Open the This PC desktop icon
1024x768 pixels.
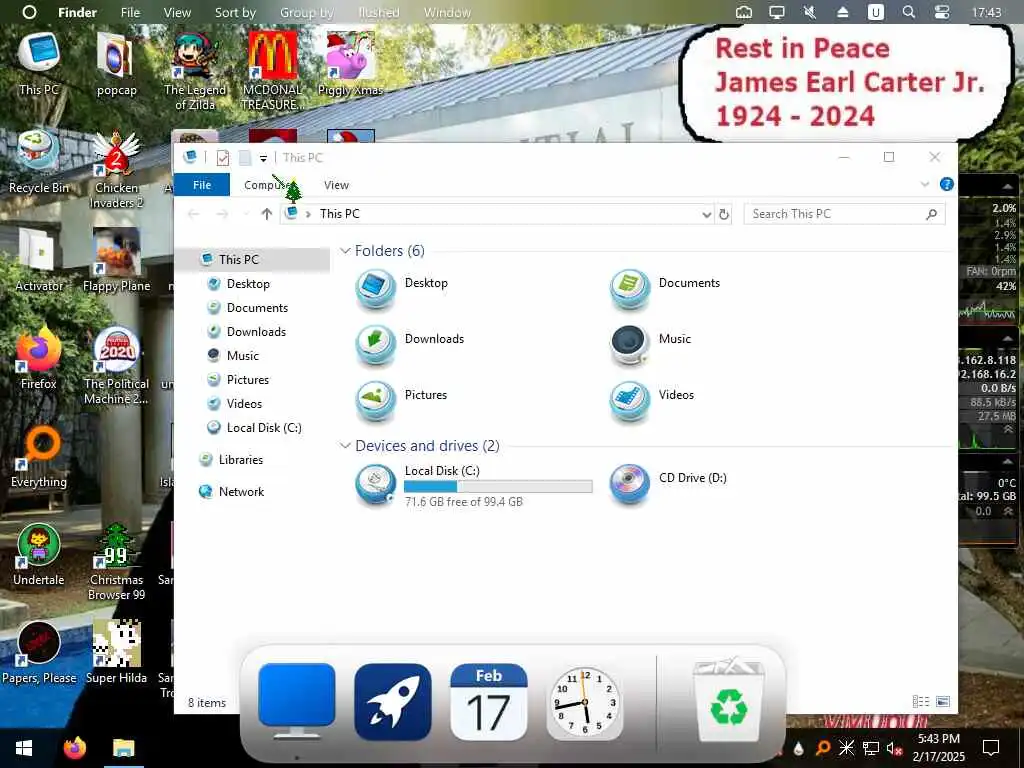39,64
